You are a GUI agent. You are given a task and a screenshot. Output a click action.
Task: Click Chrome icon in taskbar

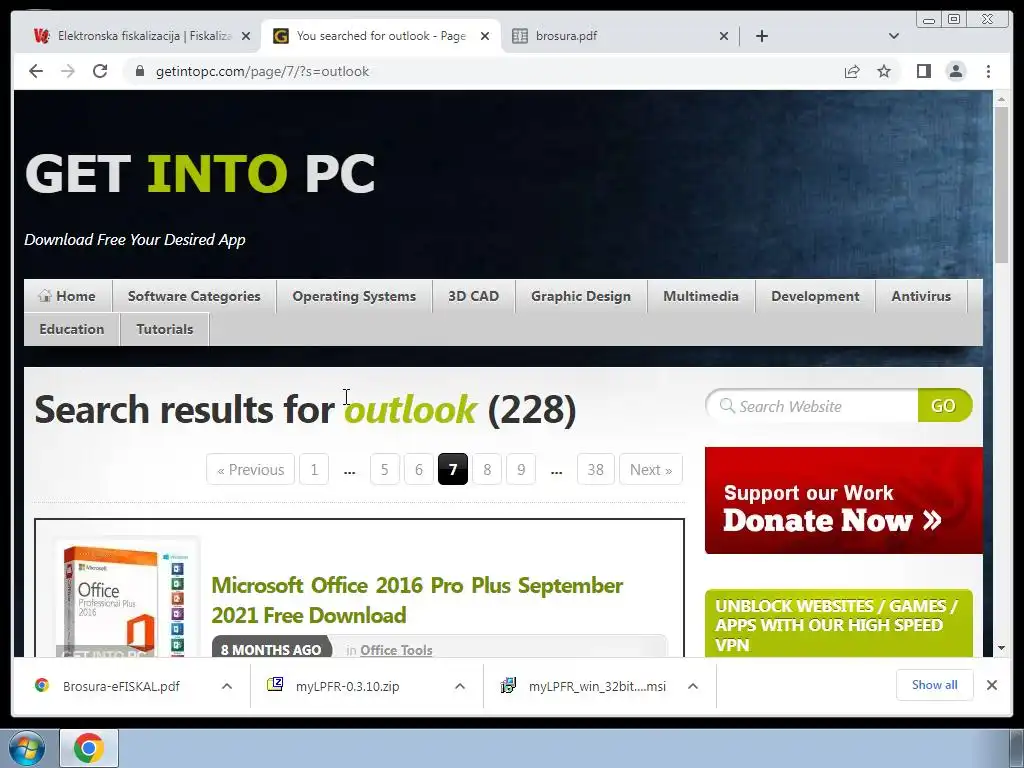89,748
